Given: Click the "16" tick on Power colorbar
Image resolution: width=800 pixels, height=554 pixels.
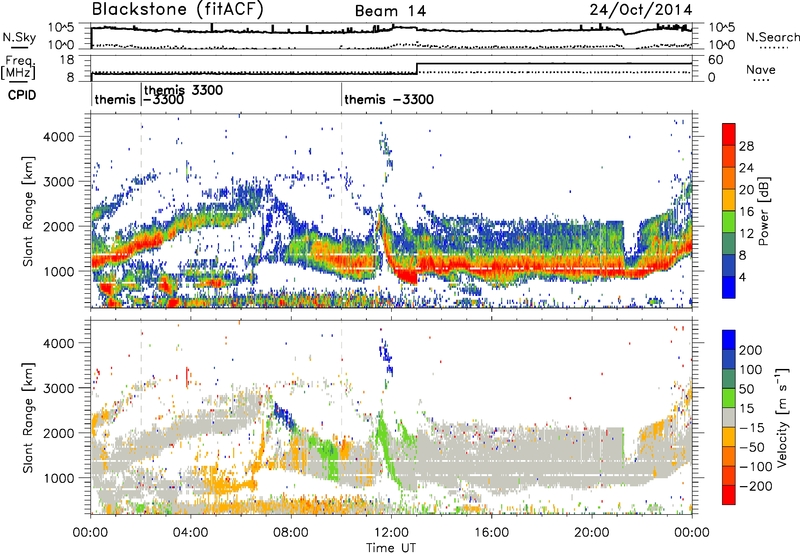Looking at the screenshot, I should (746, 212).
